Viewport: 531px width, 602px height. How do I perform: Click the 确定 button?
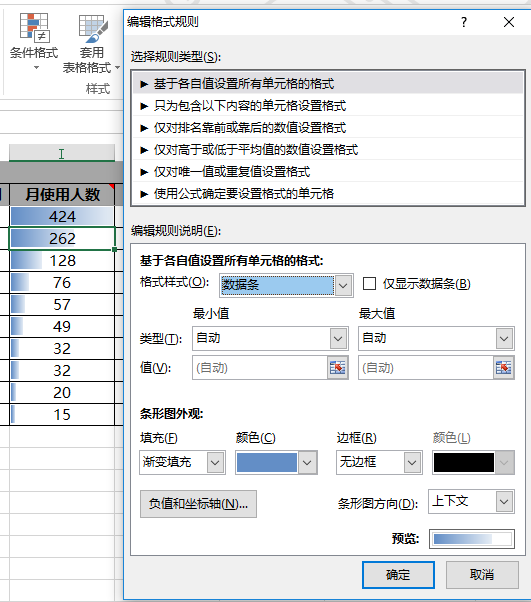[398, 575]
